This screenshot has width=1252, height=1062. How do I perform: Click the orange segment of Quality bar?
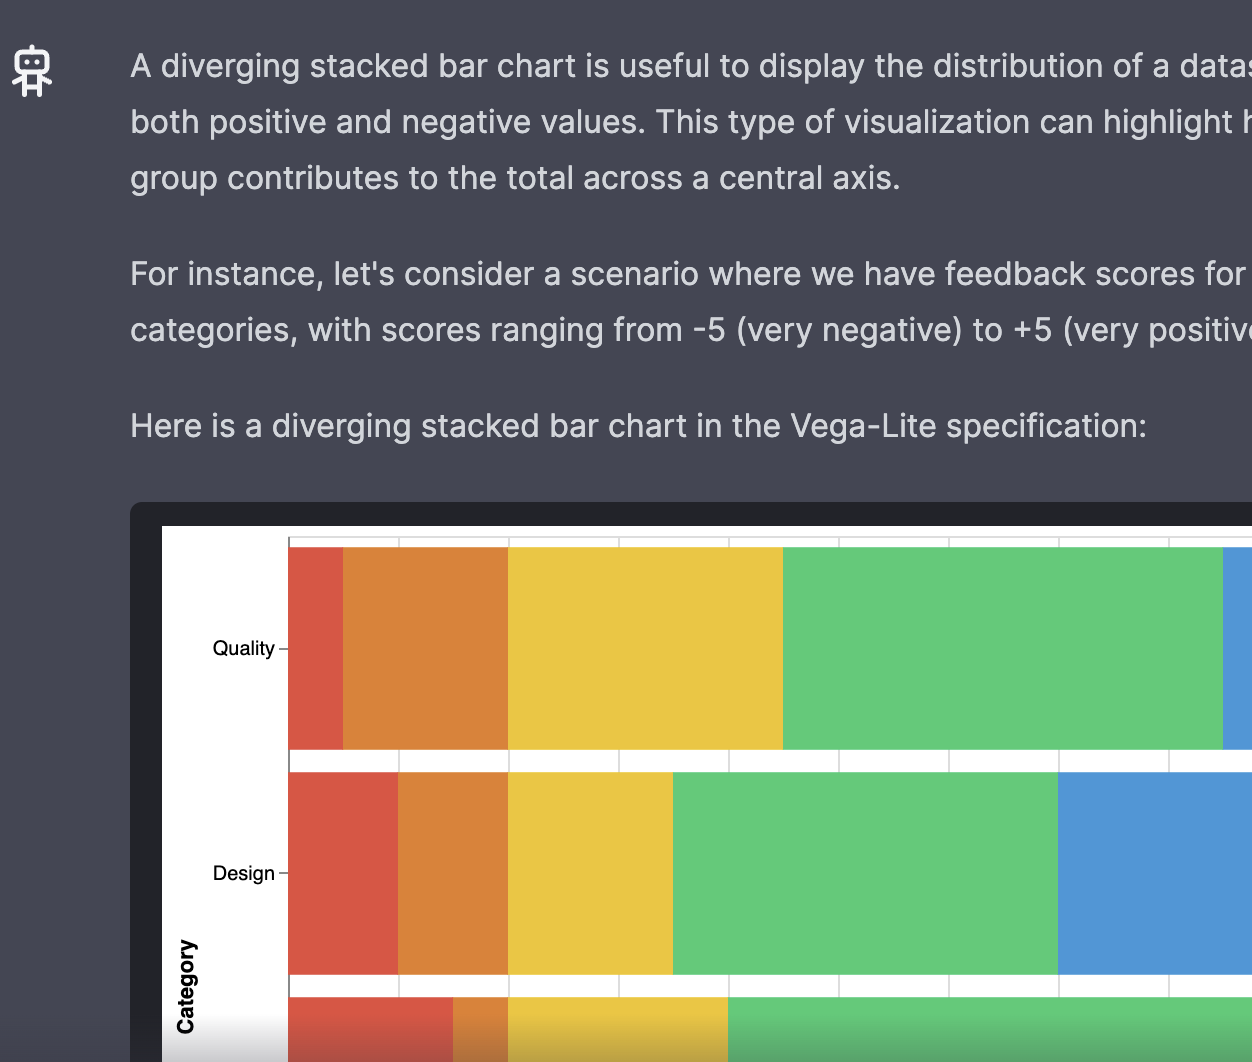click(x=425, y=648)
